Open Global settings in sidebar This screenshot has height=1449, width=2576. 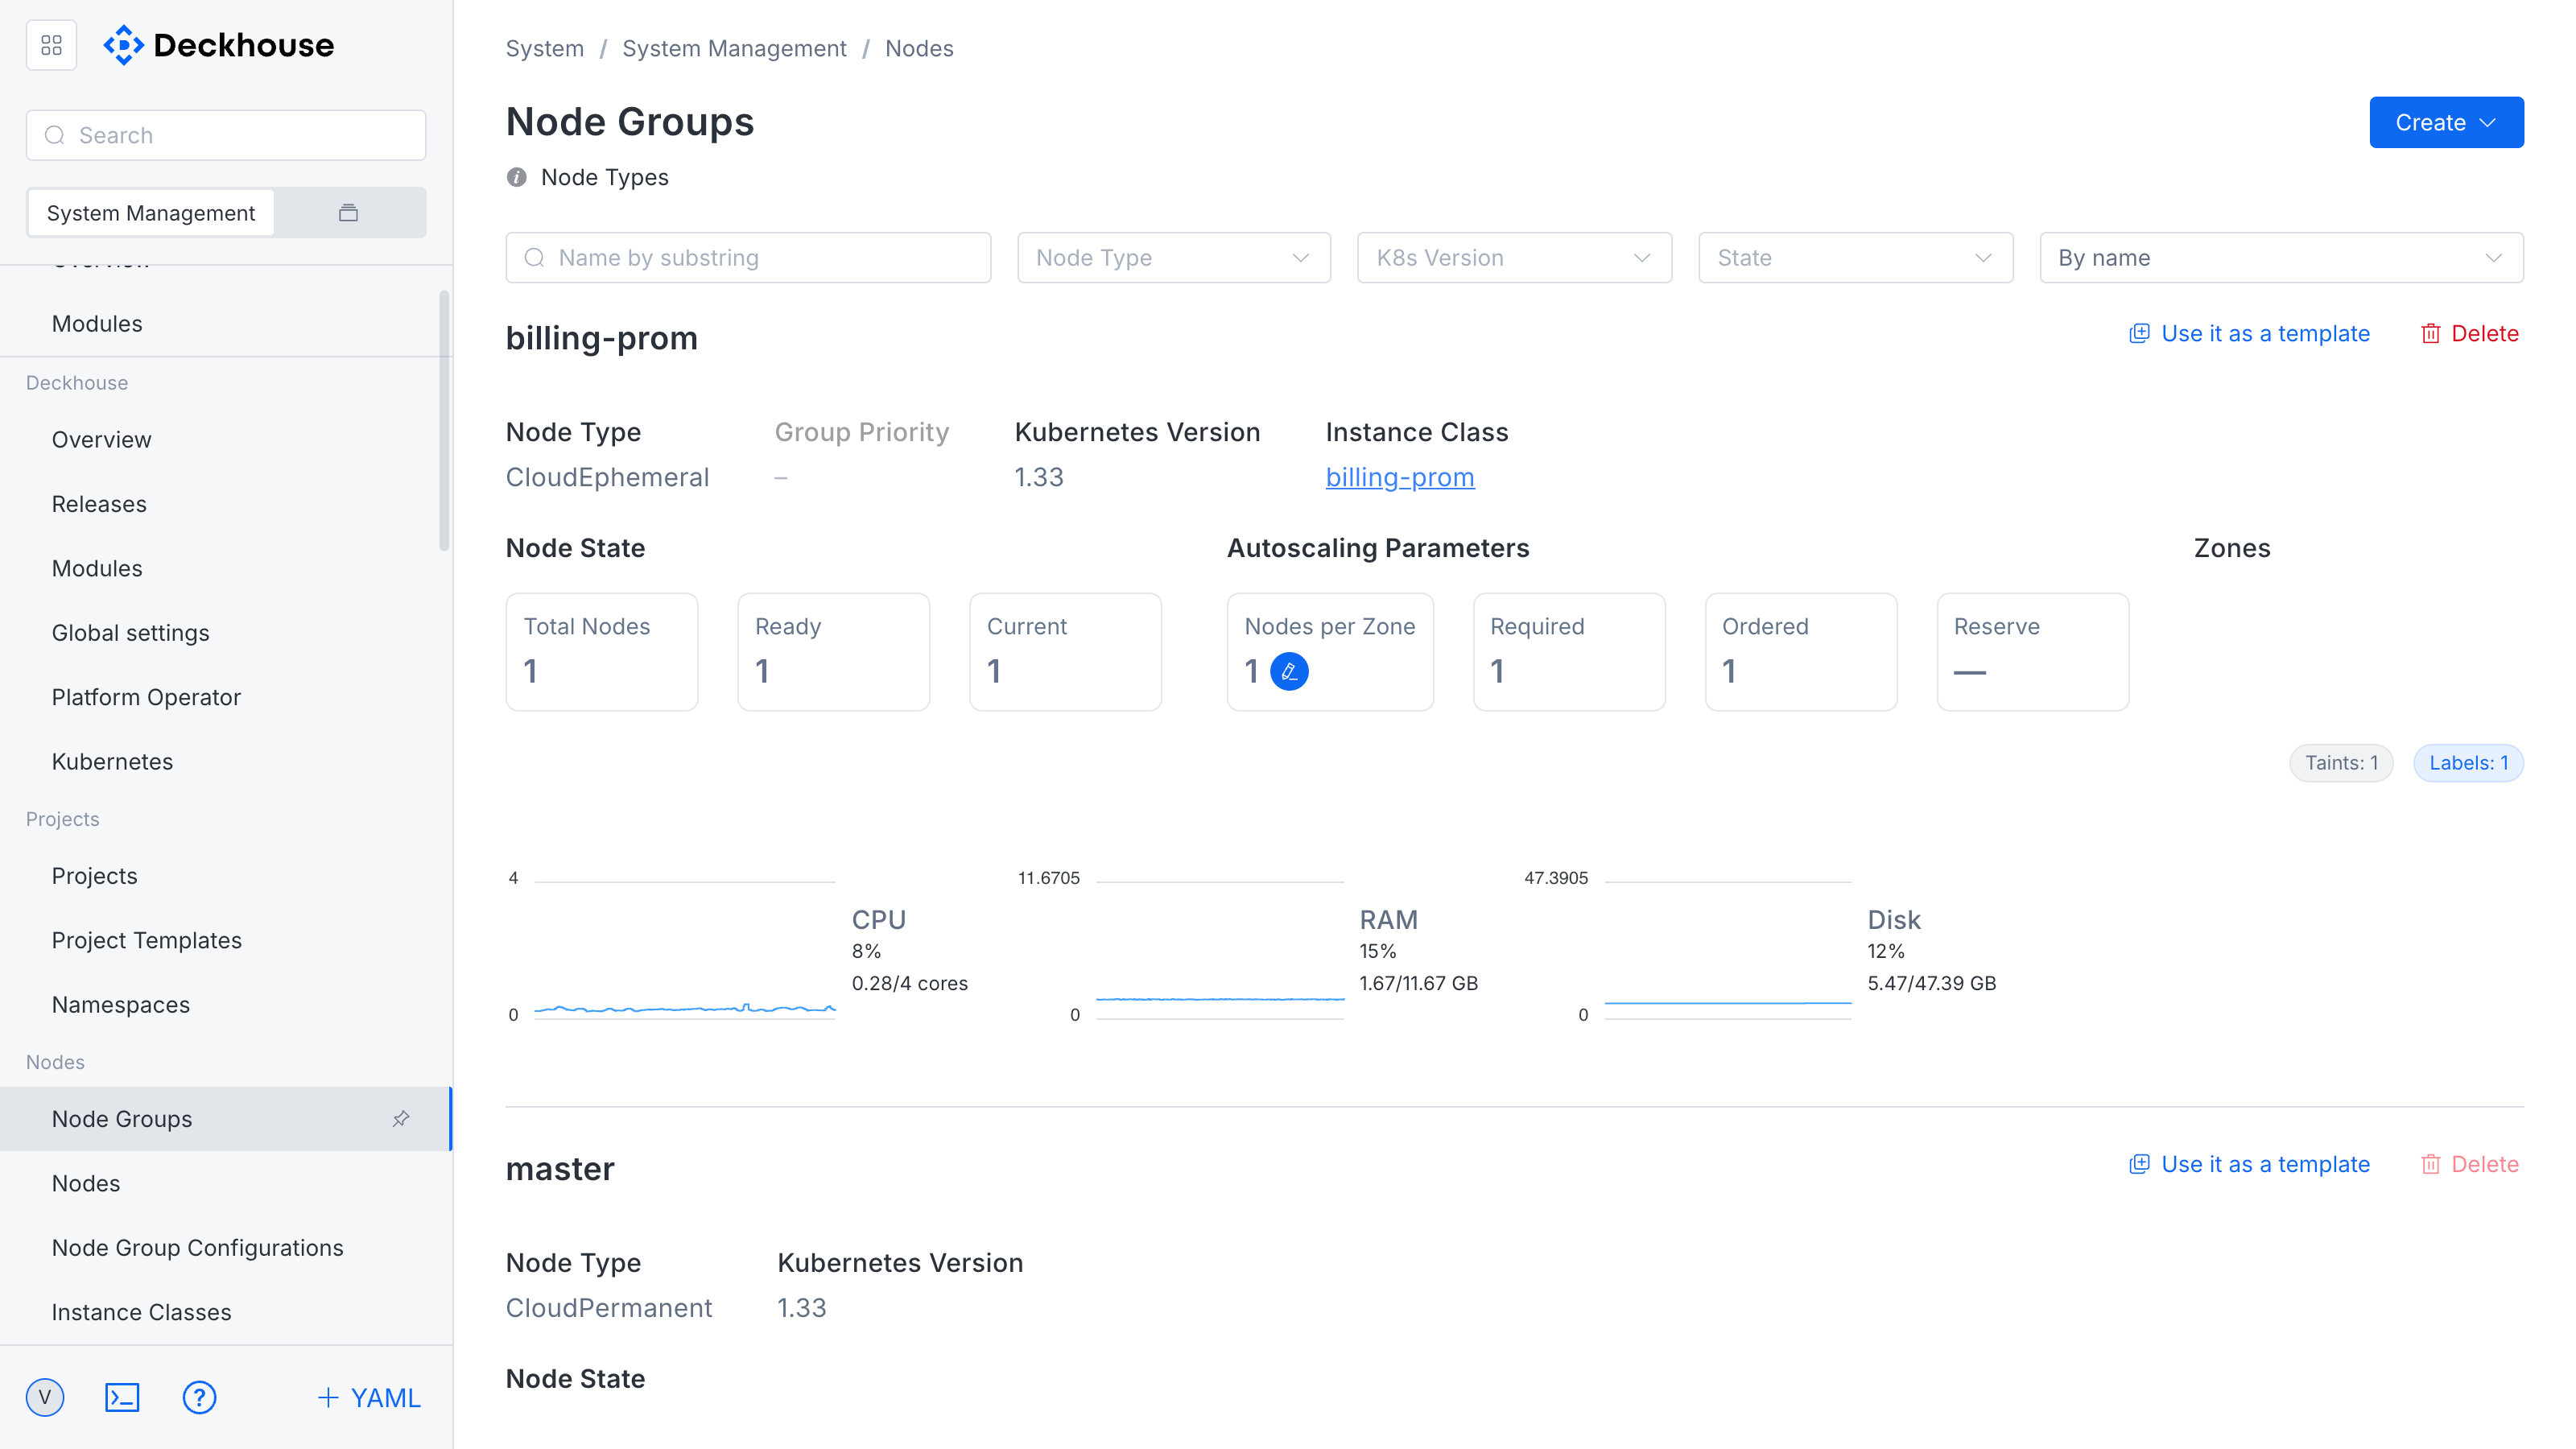[x=226, y=633]
